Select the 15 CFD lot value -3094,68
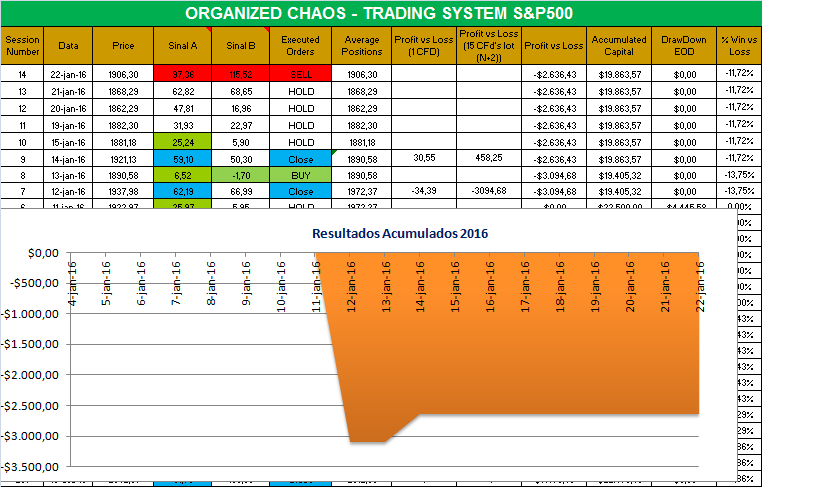Viewport: 819px width, 487px height. (489, 191)
